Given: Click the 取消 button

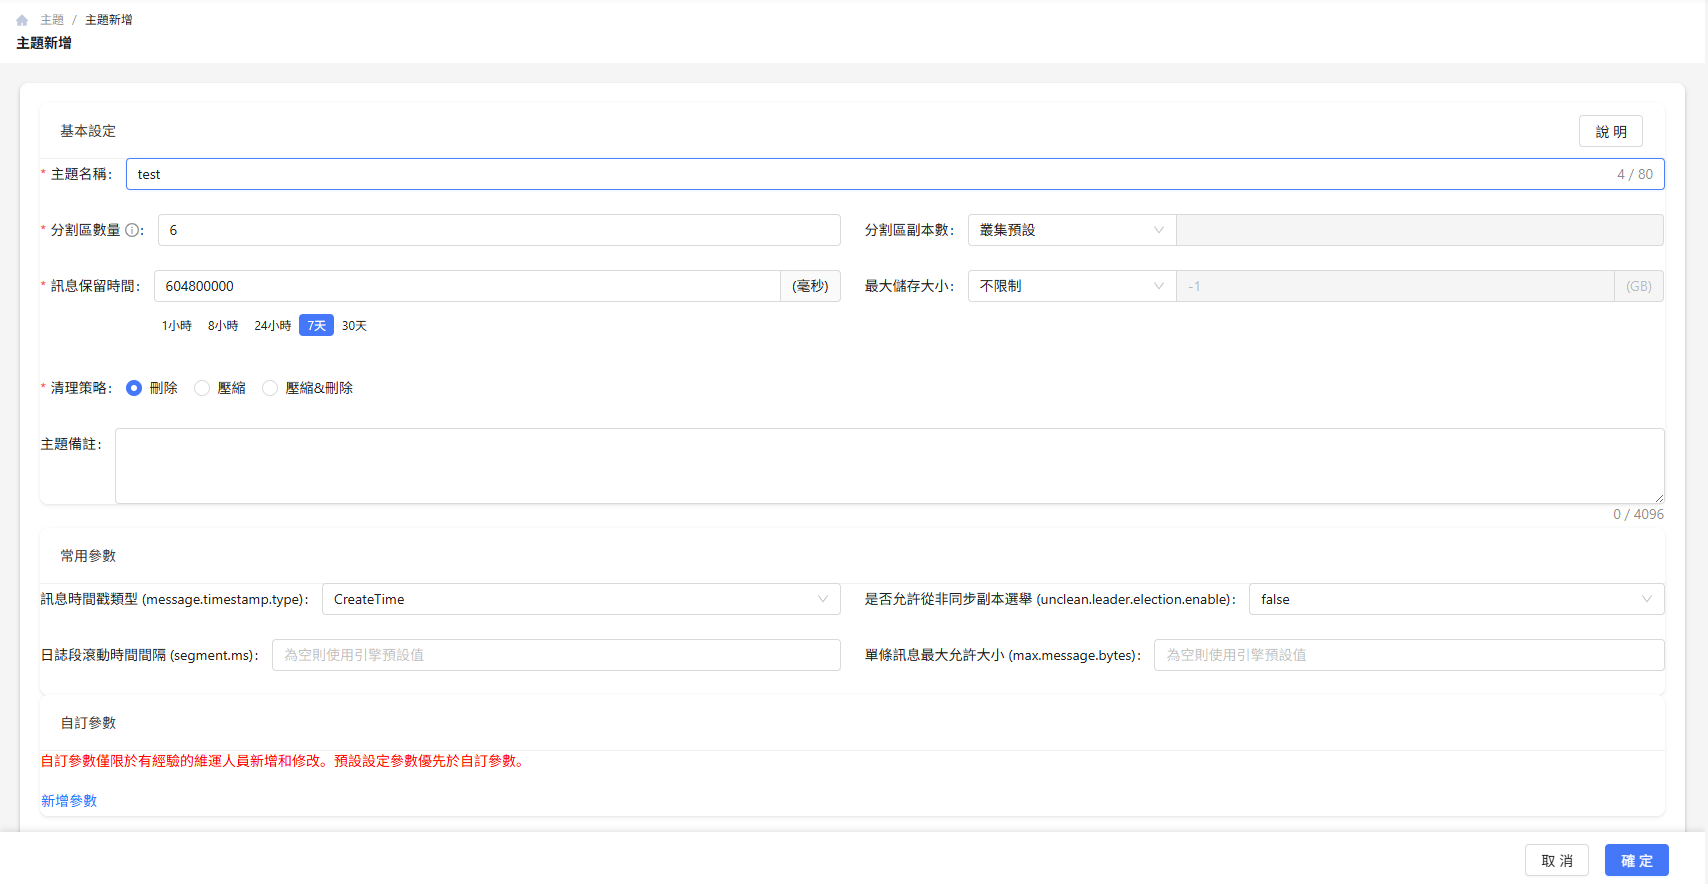Looking at the screenshot, I should (1557, 860).
